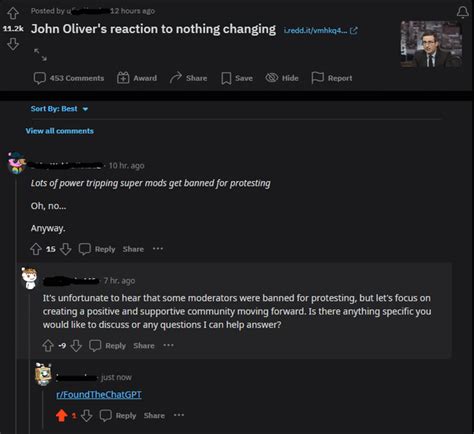Viewport: 474px width, 434px height.
Task: Downvote the John Oliver post
Action: pyautogui.click(x=13, y=44)
